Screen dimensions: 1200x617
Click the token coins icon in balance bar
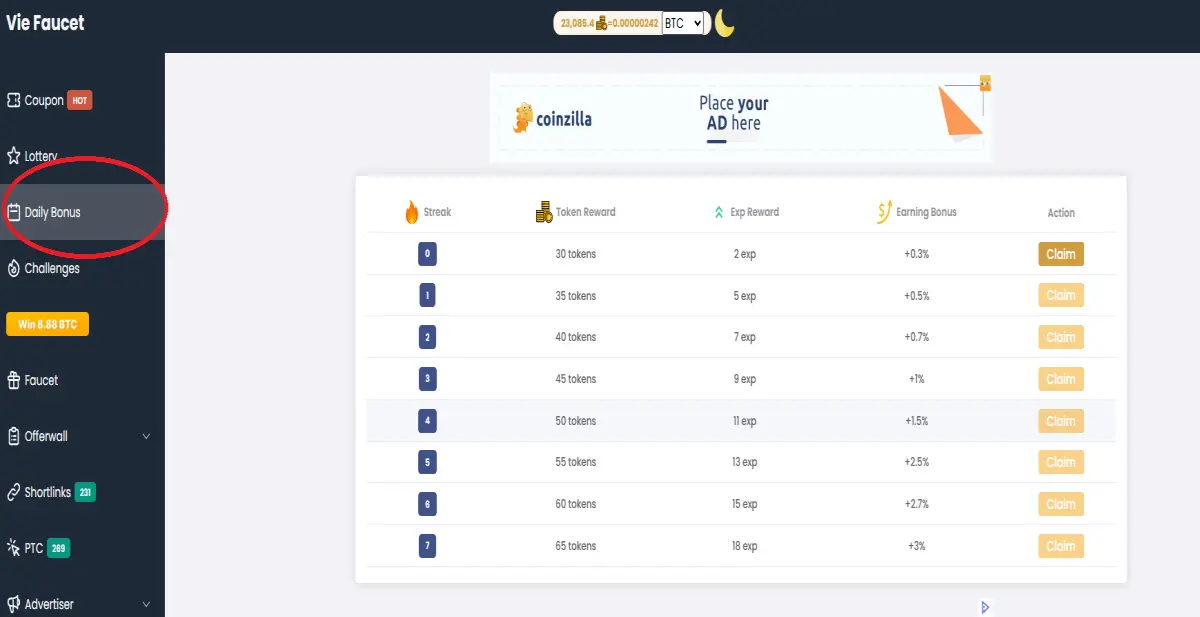tap(602, 23)
